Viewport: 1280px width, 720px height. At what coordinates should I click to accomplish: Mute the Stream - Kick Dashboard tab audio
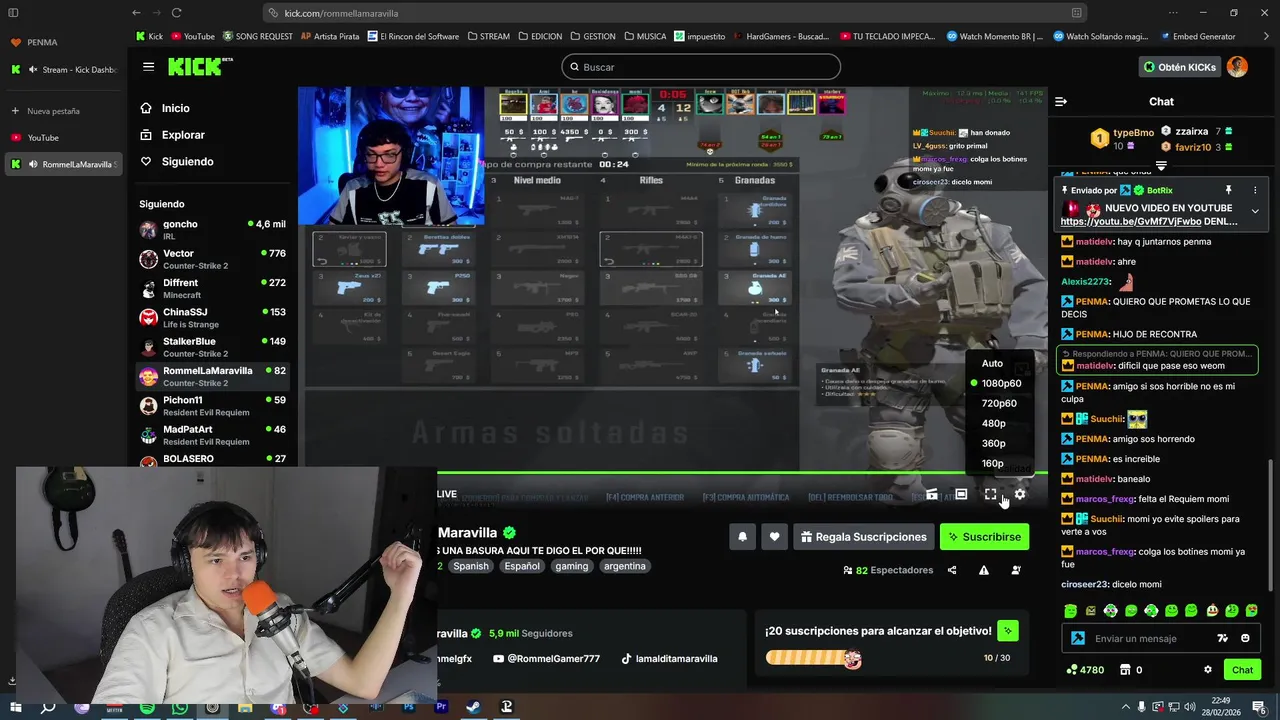point(33,70)
